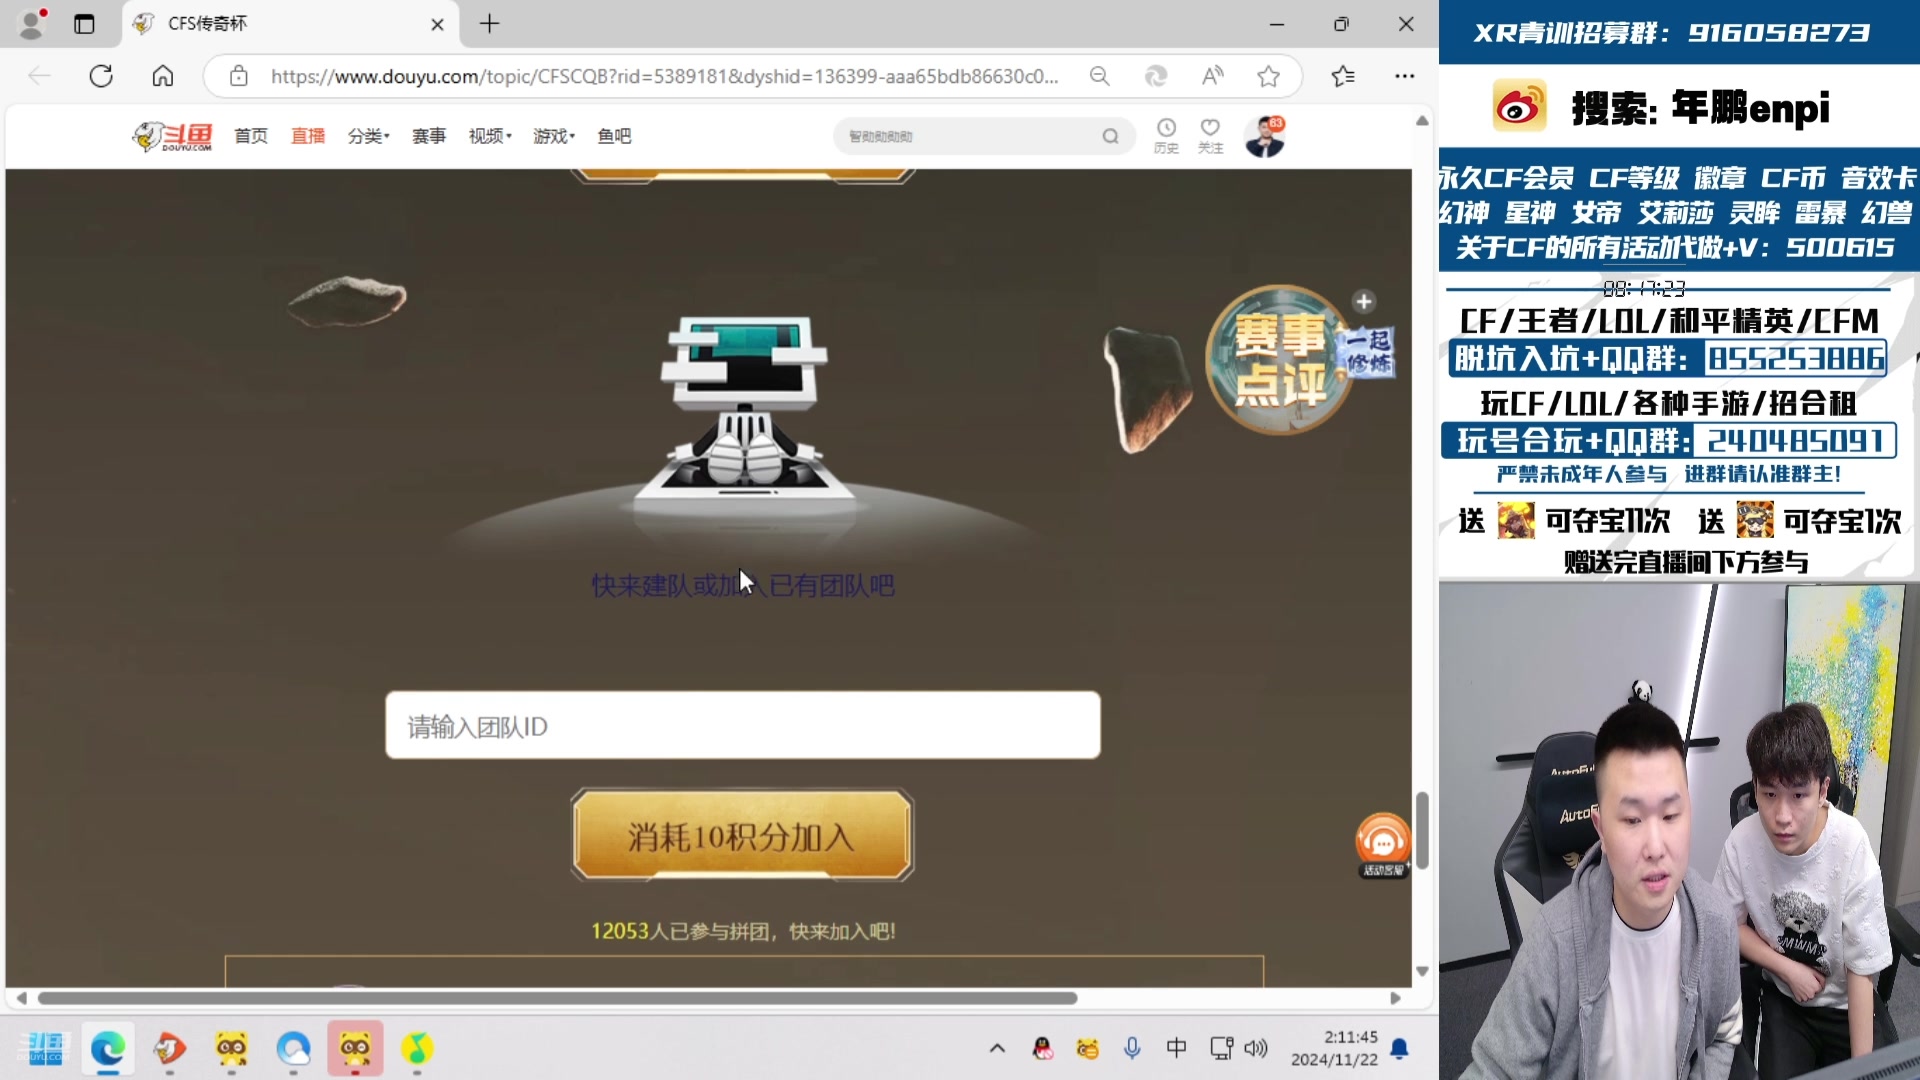Click the horizontal scrollbar thumb
The image size is (1920, 1080).
coord(557,998)
